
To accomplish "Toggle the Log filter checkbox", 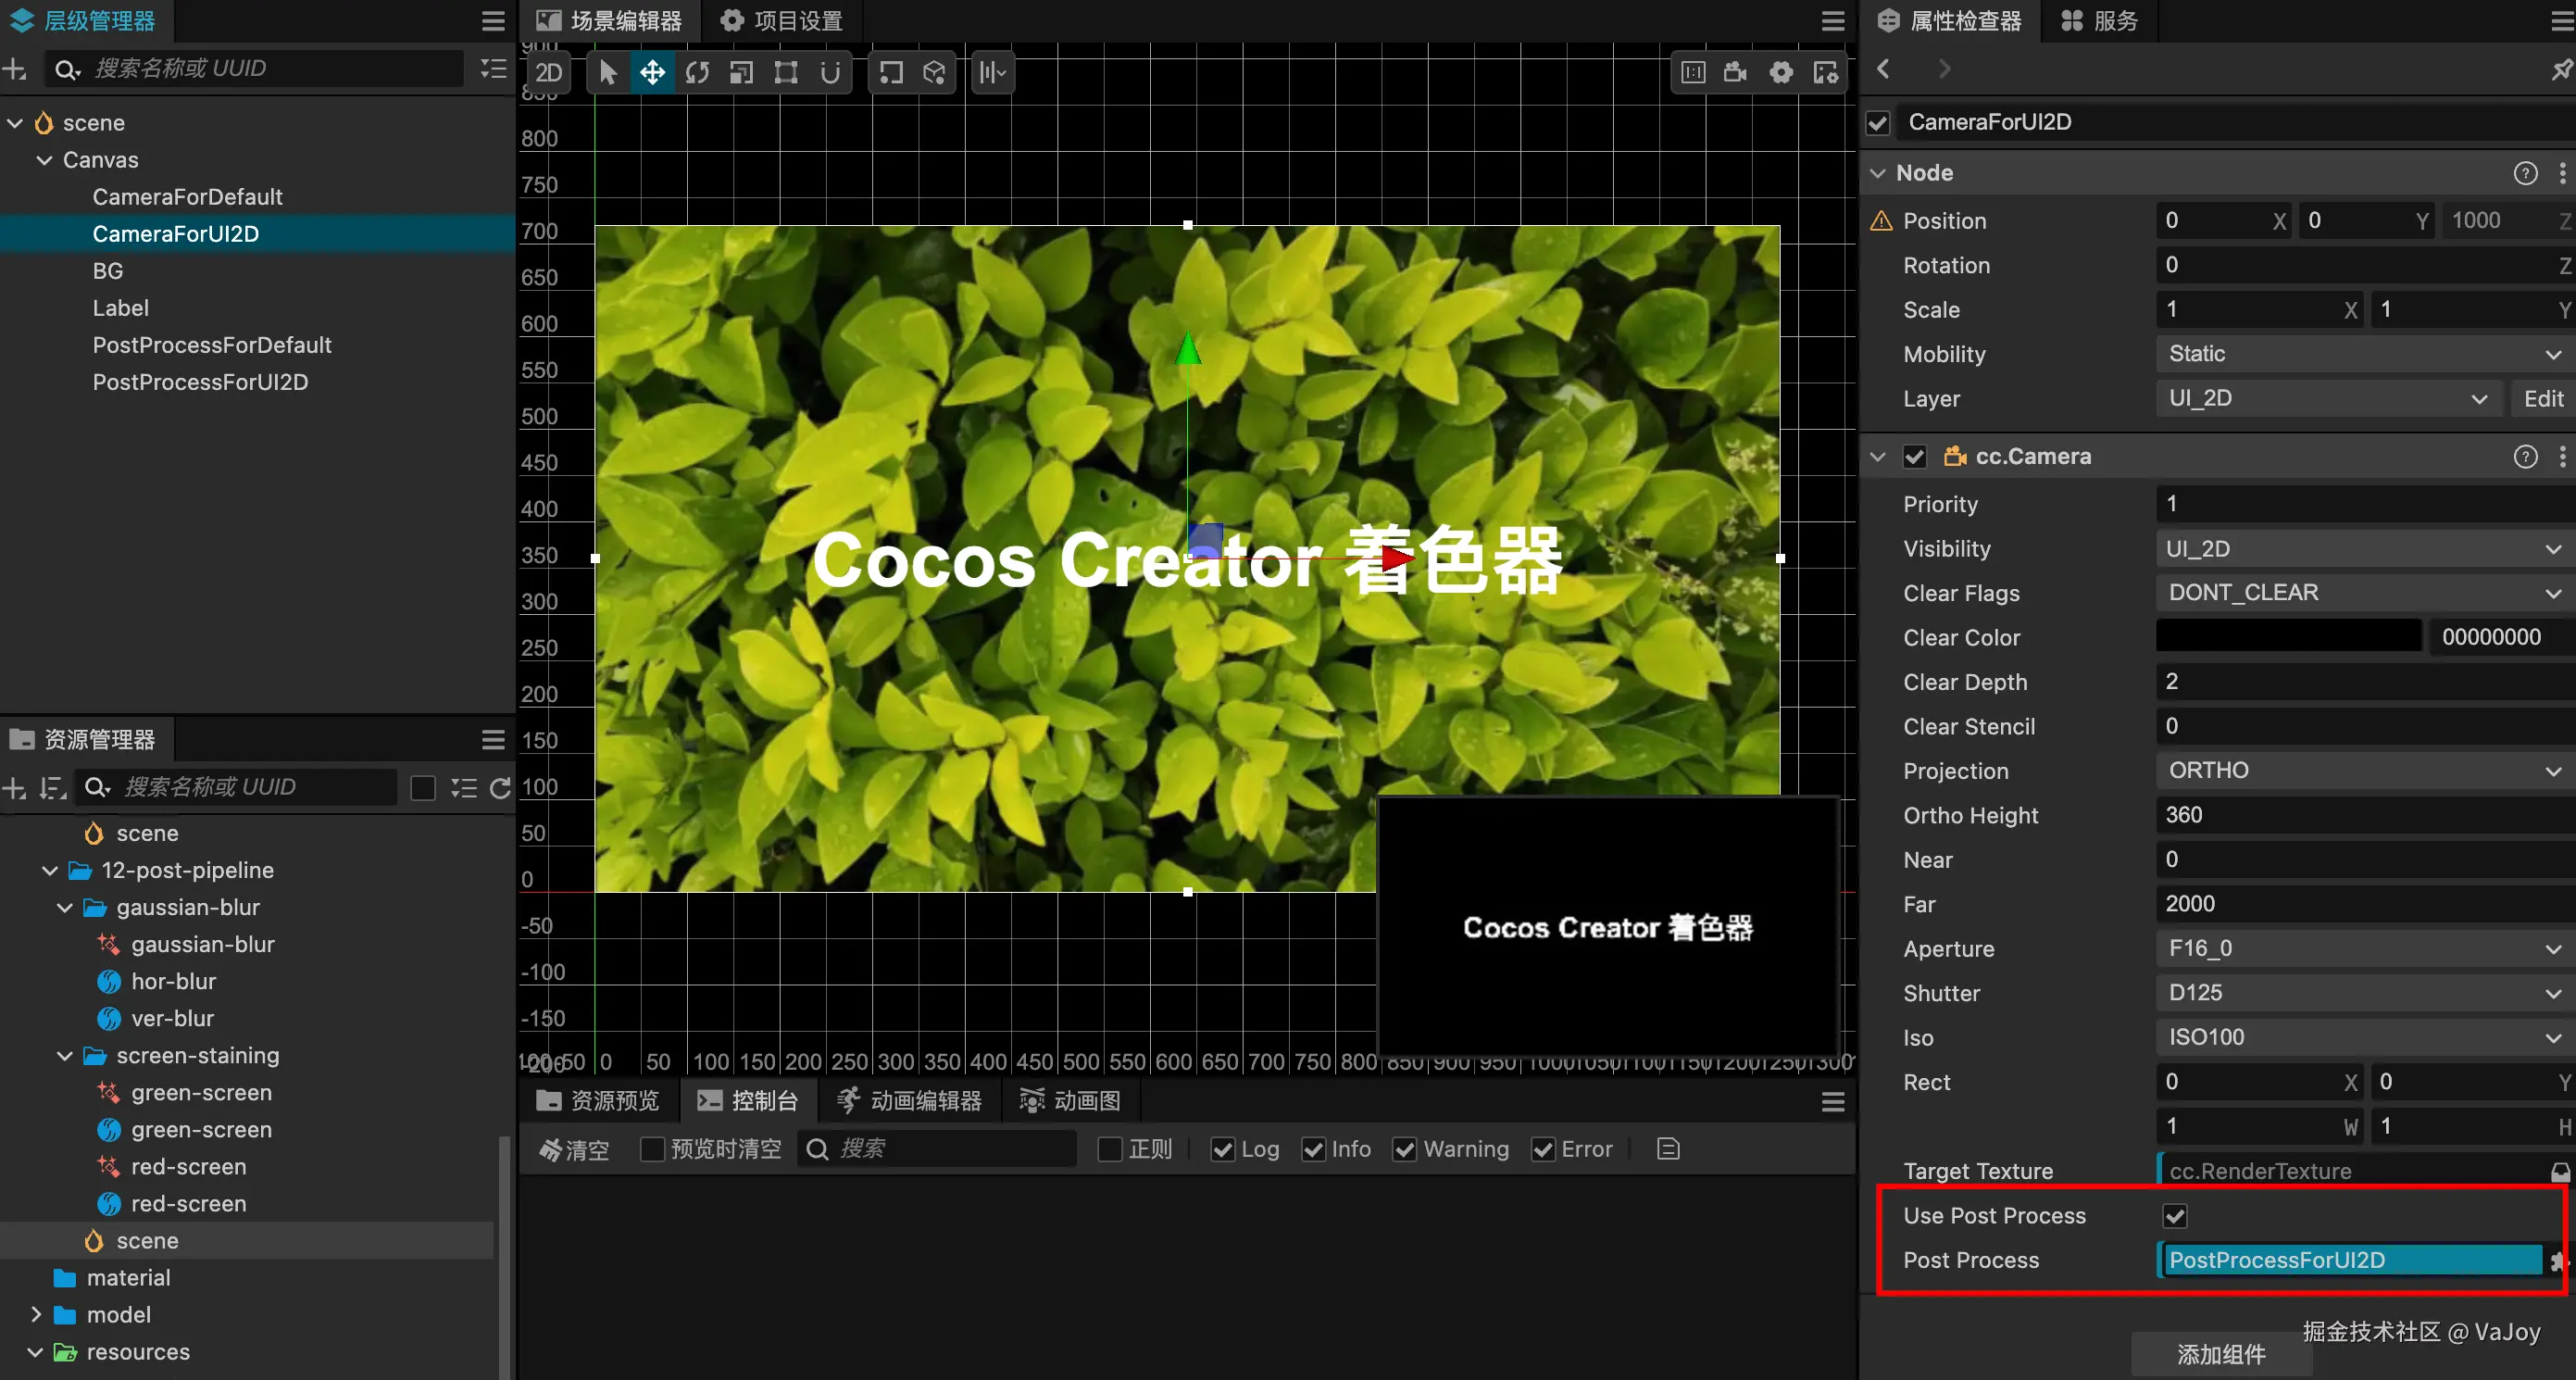I will click(x=1222, y=1150).
